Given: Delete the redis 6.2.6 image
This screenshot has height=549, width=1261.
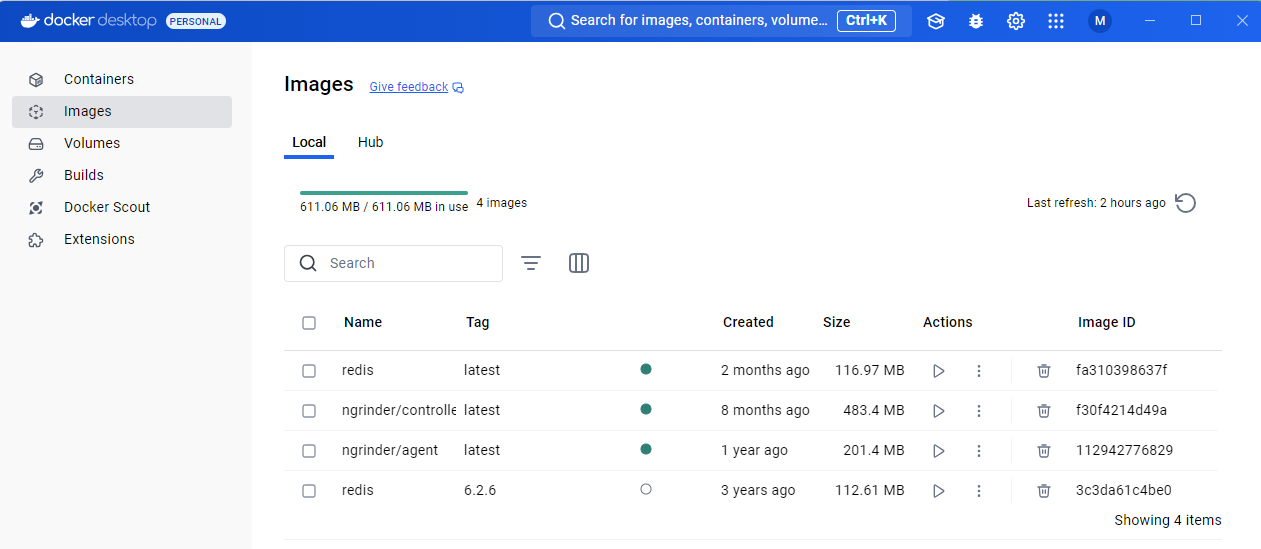Looking at the screenshot, I should (1044, 491).
